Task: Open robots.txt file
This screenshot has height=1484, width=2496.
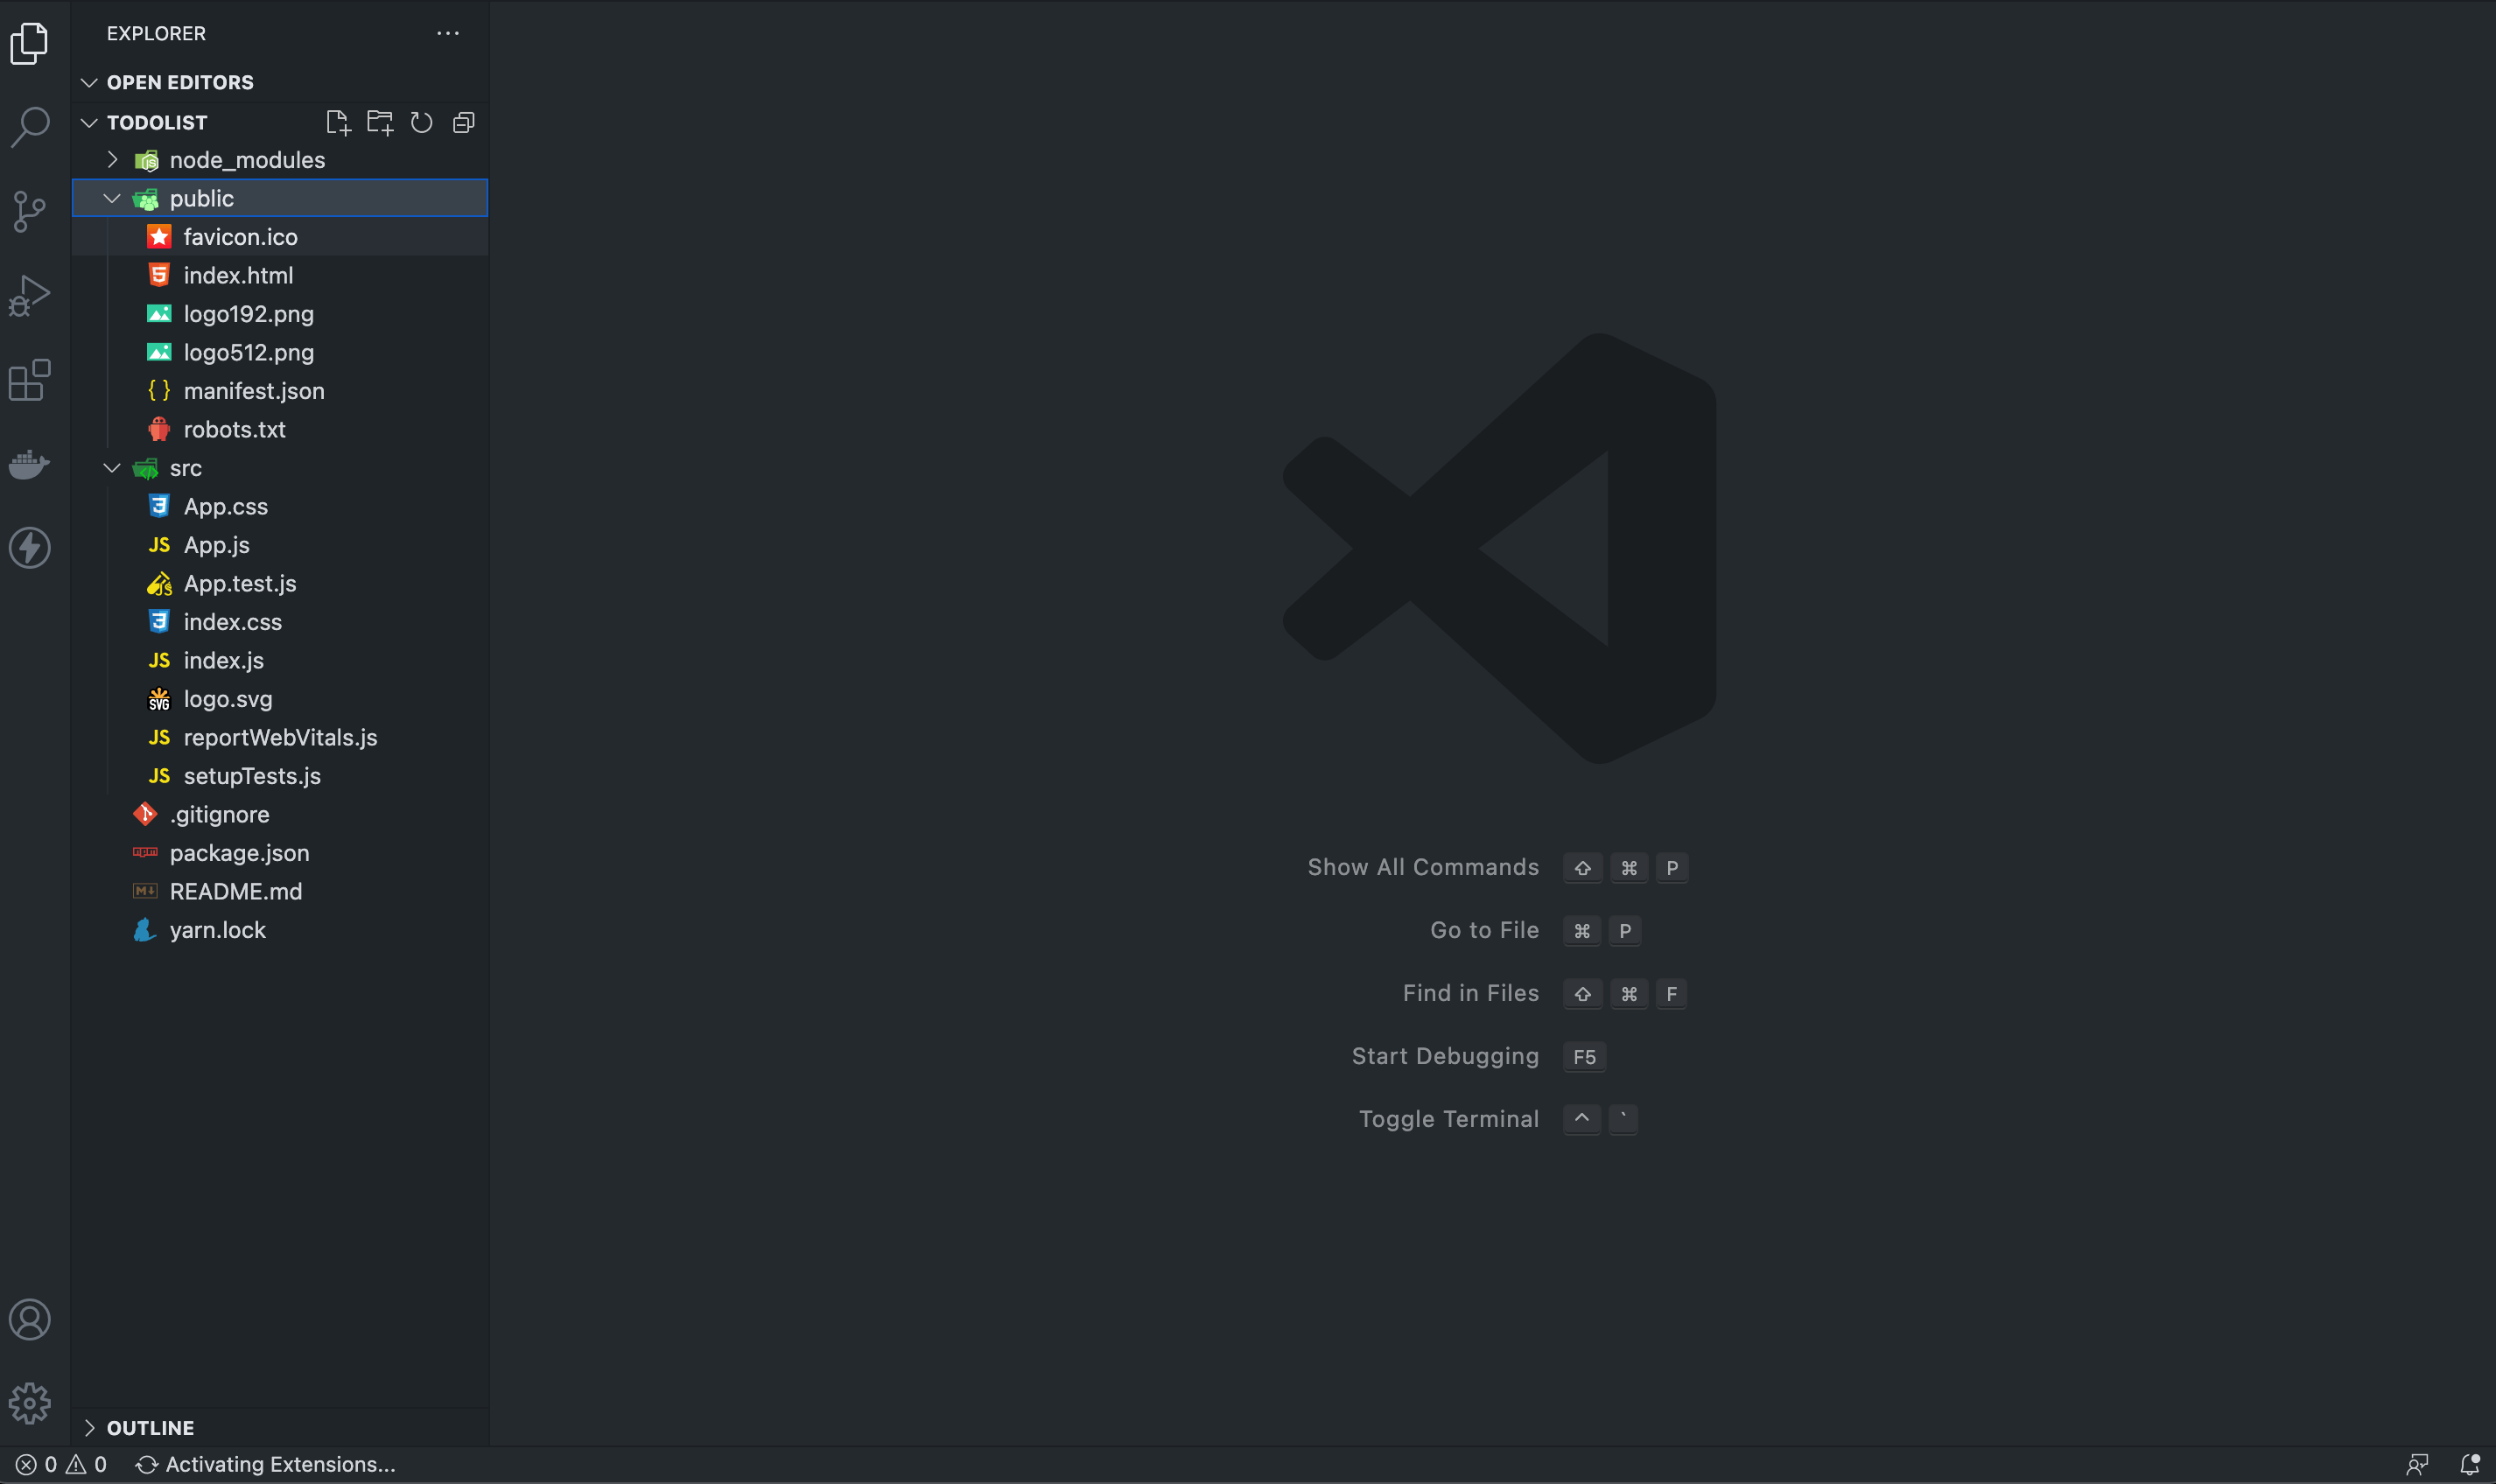Action: click(x=280, y=429)
